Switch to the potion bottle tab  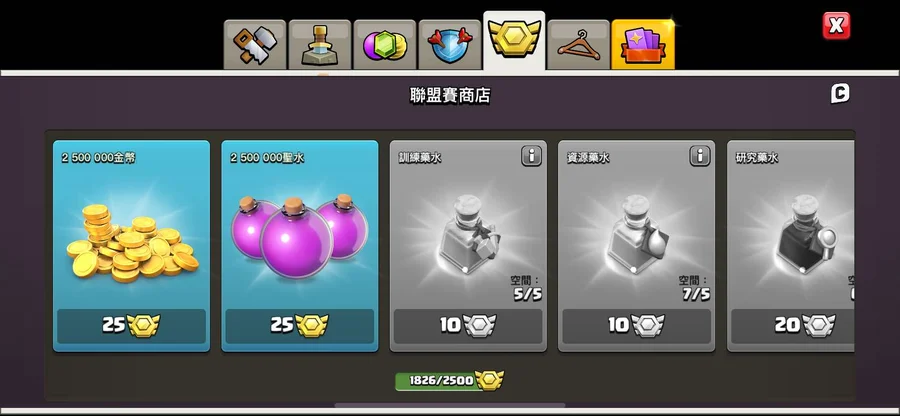320,45
